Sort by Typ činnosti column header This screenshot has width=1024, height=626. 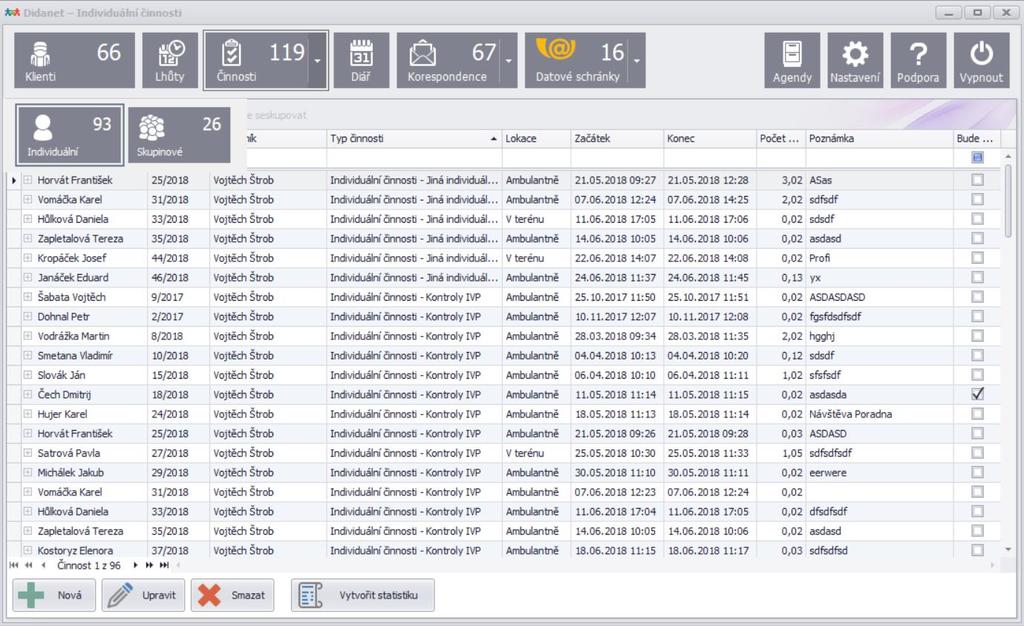(x=414, y=138)
